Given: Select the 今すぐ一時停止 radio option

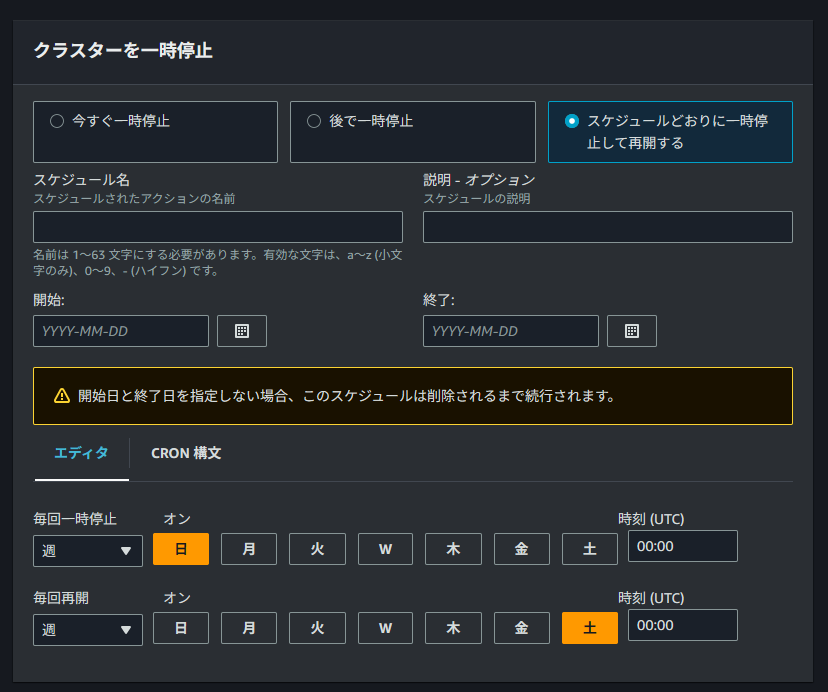Looking at the screenshot, I should pos(57,120).
